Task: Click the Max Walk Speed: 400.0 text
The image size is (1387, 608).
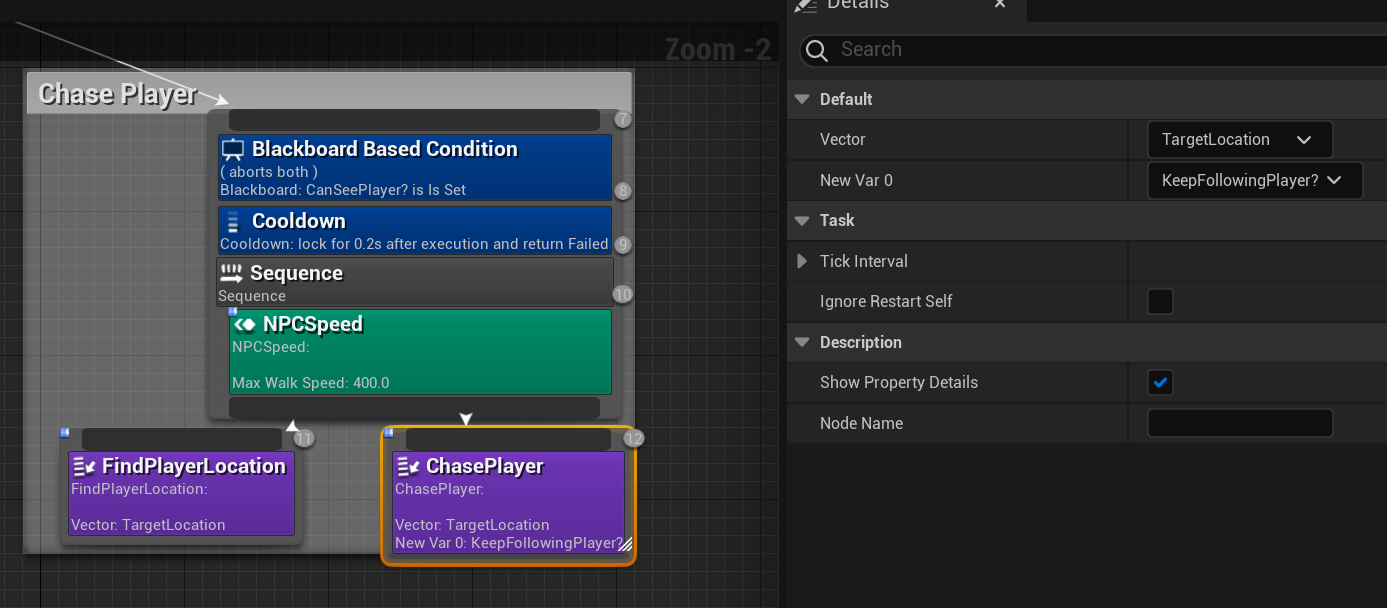Action: [x=310, y=383]
